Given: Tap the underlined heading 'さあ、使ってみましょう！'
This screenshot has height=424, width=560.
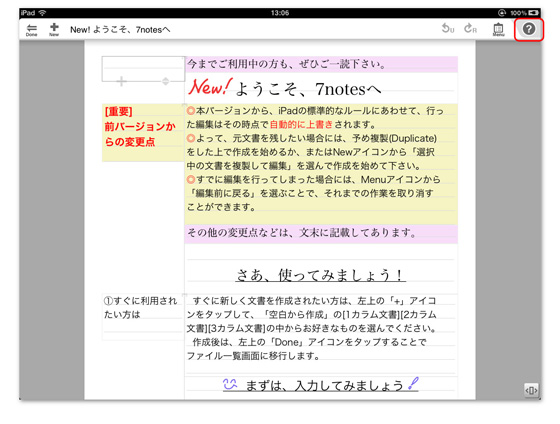Looking at the screenshot, I should 320,275.
